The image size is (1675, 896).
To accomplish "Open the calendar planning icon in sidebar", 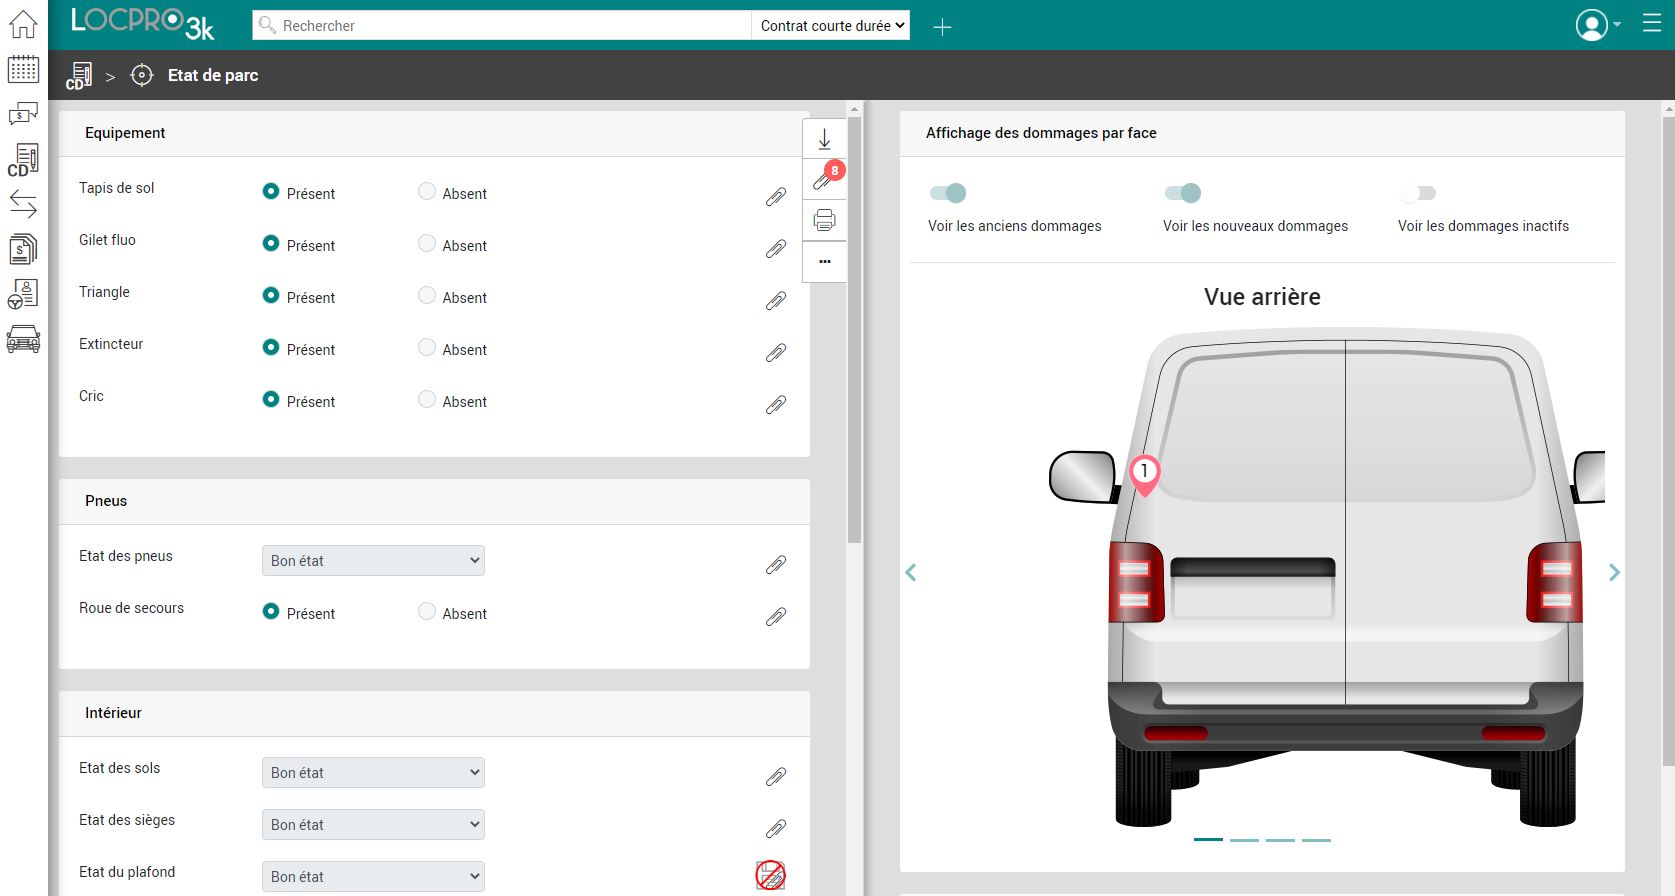I will pos(23,69).
